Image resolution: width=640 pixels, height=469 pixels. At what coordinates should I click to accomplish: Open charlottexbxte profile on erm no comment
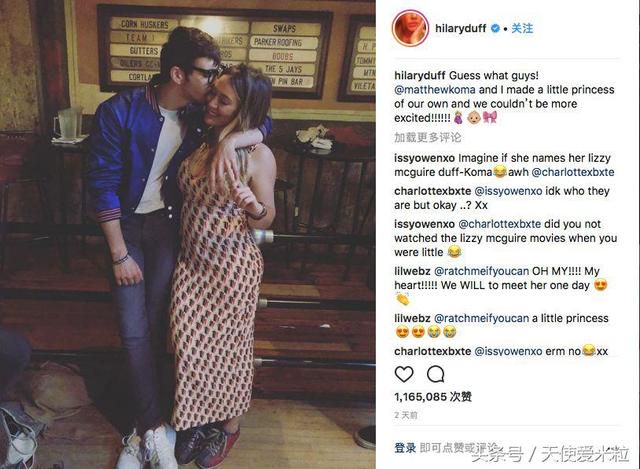(x=432, y=351)
